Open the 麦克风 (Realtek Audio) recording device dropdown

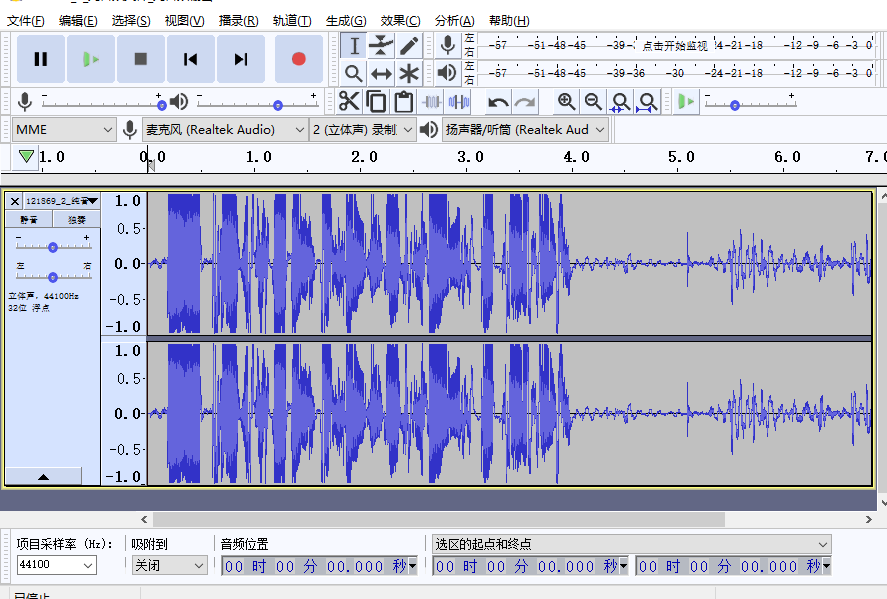[x=225, y=130]
